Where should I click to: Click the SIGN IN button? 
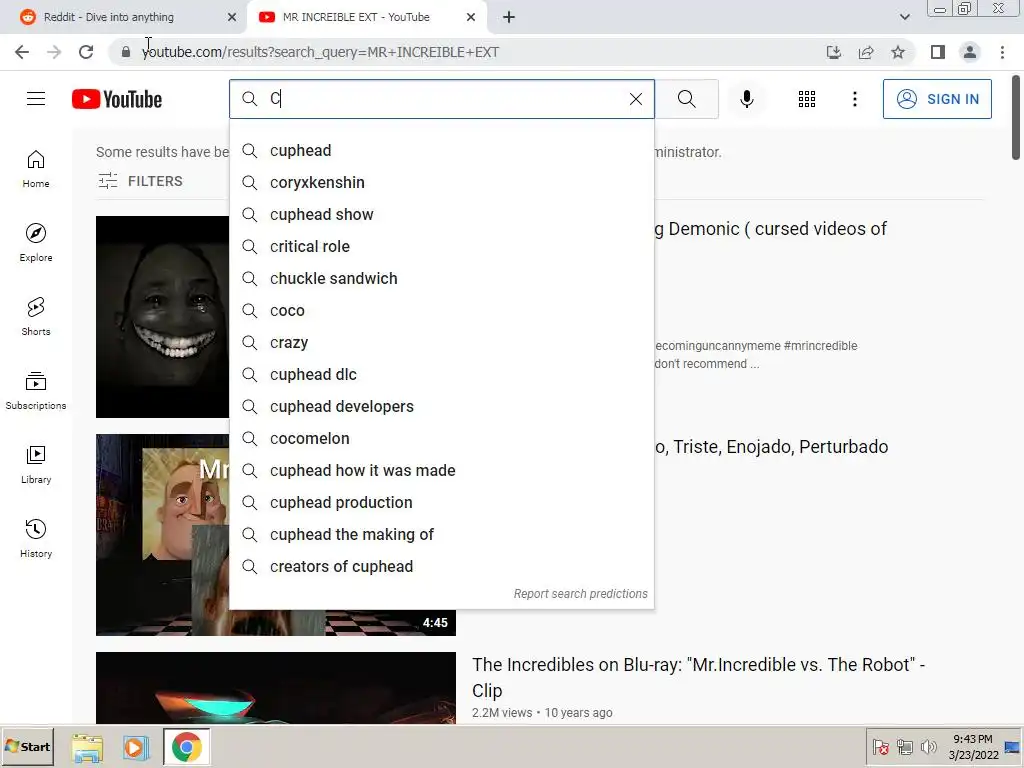[x=937, y=99]
